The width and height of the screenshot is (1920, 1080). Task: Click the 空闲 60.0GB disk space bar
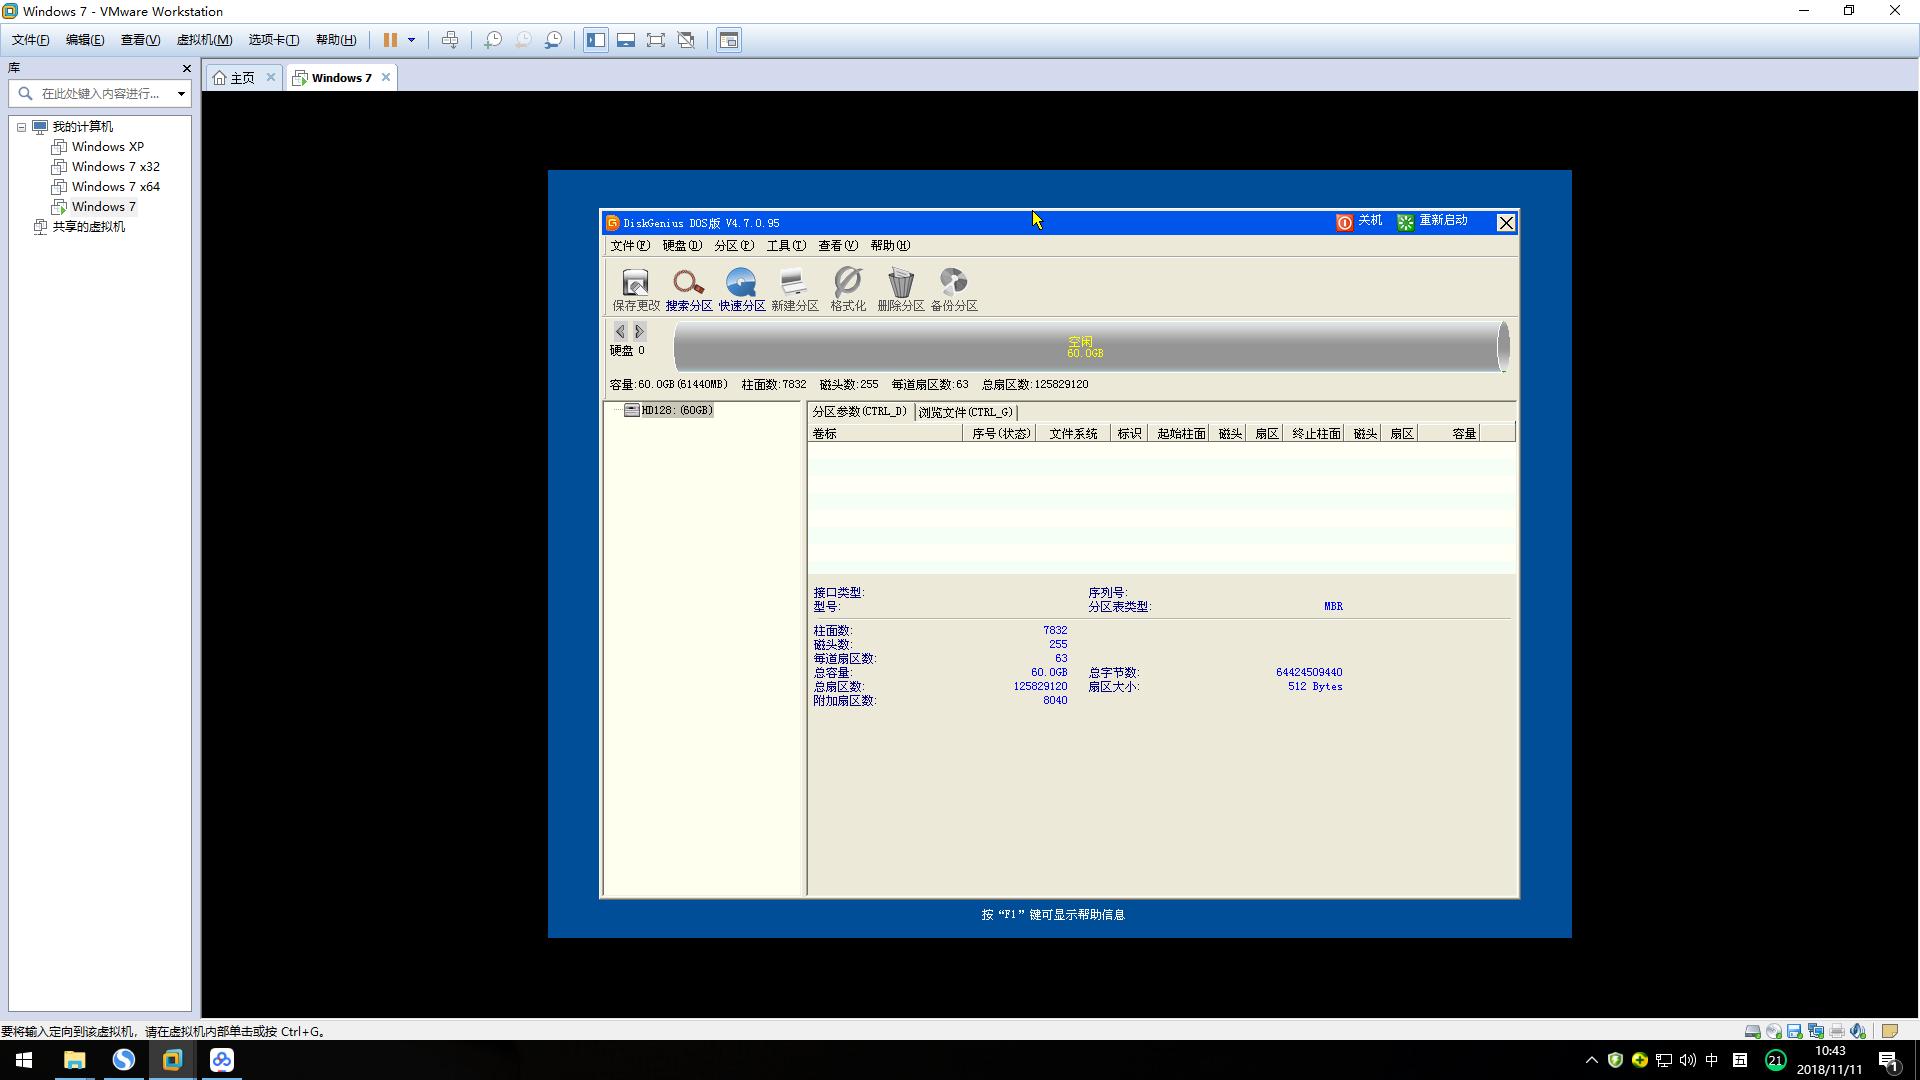(x=1083, y=346)
